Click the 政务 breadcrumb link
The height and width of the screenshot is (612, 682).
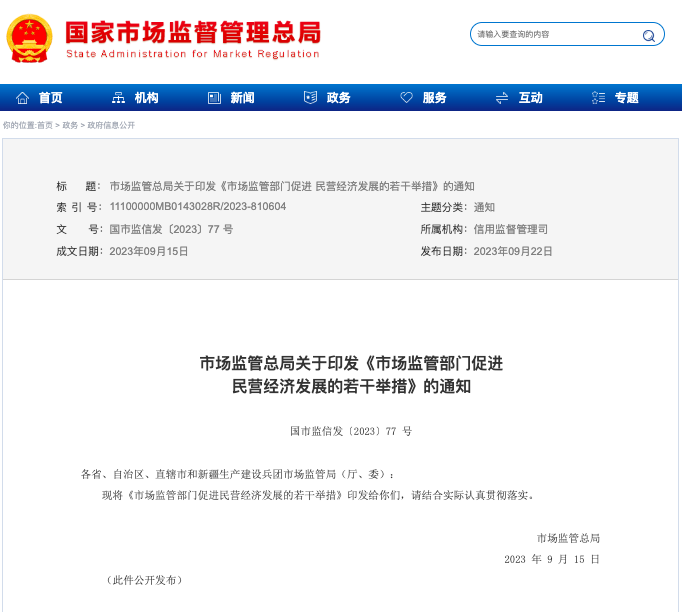70,125
